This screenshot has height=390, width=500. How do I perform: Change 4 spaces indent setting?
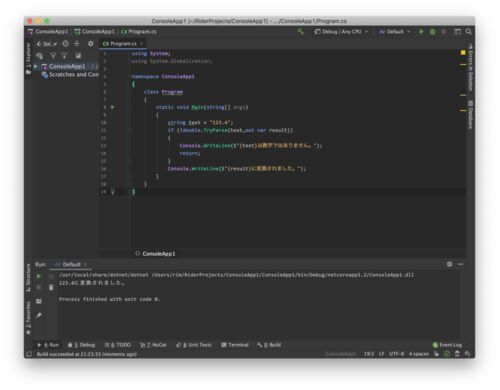click(419, 354)
